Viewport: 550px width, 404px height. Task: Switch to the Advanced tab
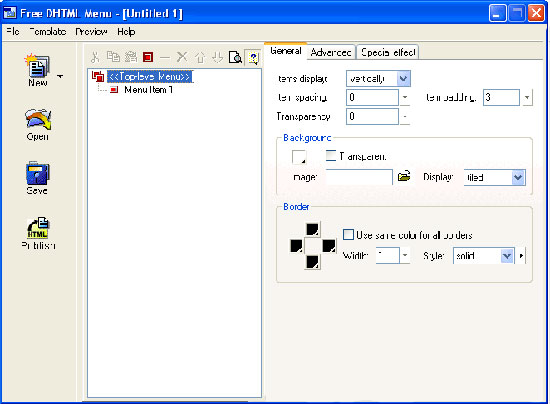coord(331,52)
